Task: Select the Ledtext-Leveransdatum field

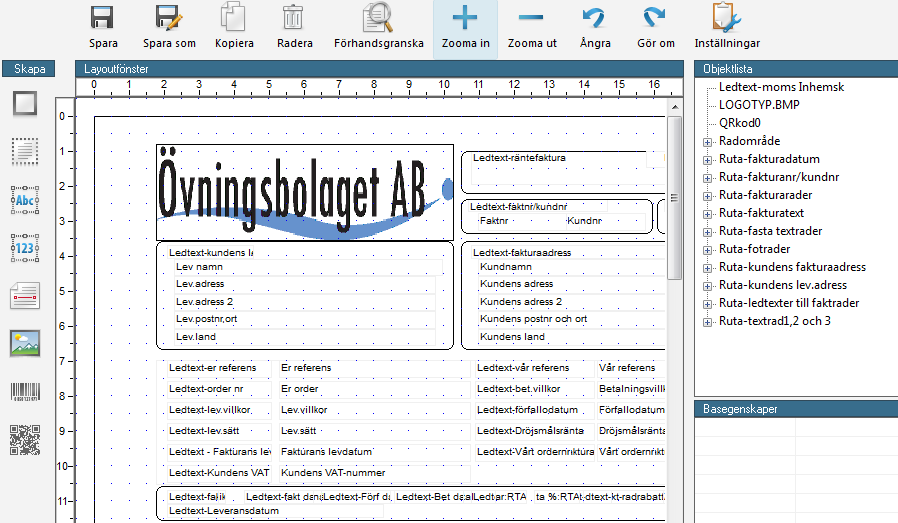Action: [275, 511]
